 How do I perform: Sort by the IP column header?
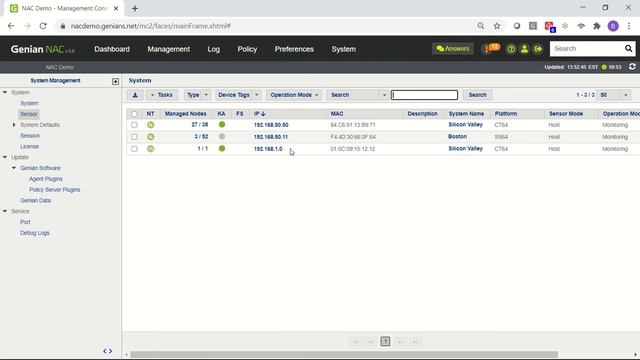coord(260,114)
